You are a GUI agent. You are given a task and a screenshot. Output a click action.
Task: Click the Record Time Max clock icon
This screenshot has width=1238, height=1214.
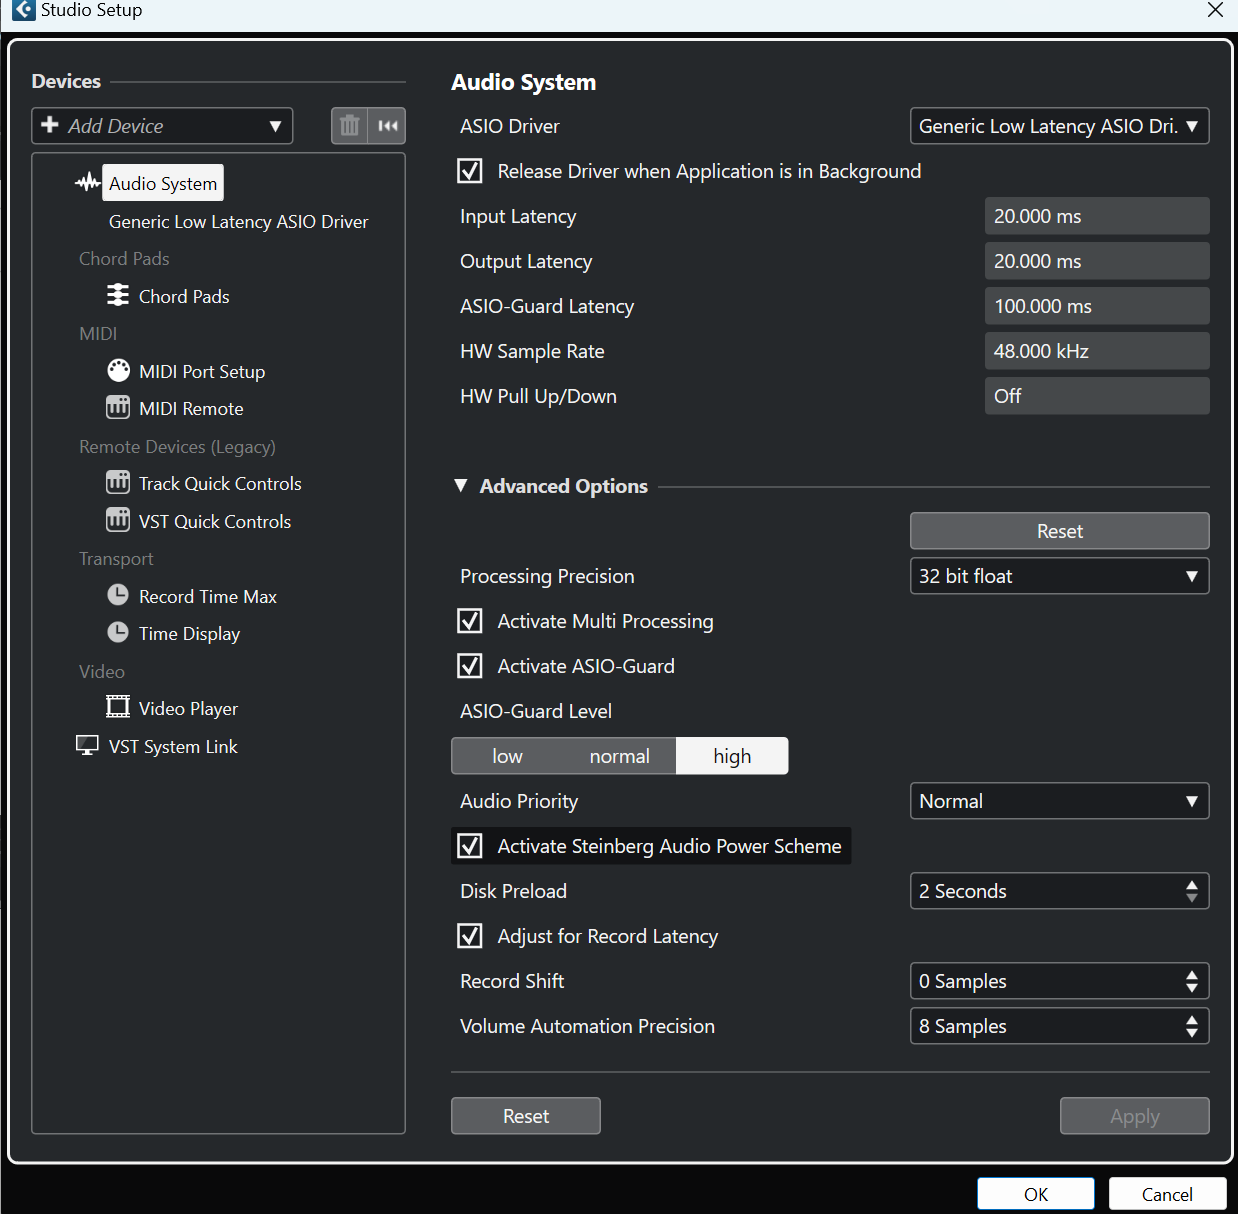pos(118,595)
